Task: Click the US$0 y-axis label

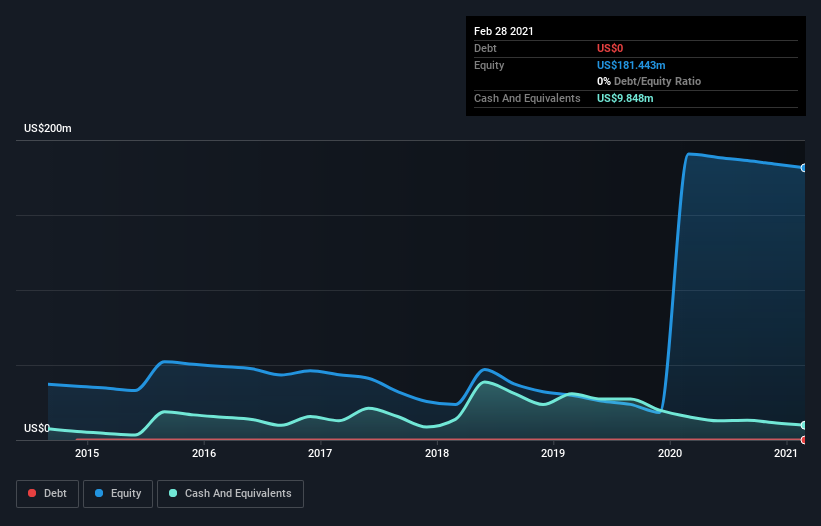Action: (x=37, y=428)
